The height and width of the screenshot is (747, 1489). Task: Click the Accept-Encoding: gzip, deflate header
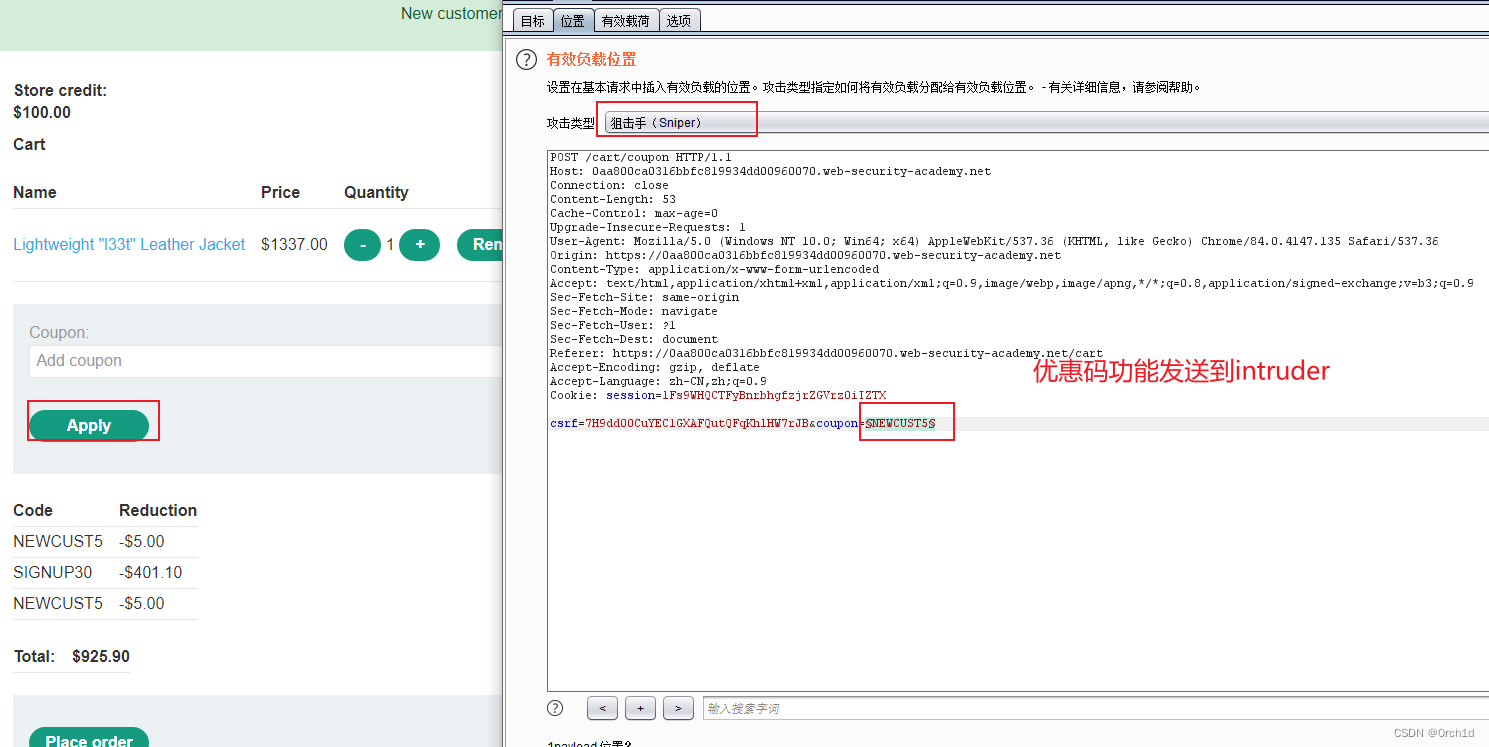pyautogui.click(x=654, y=367)
